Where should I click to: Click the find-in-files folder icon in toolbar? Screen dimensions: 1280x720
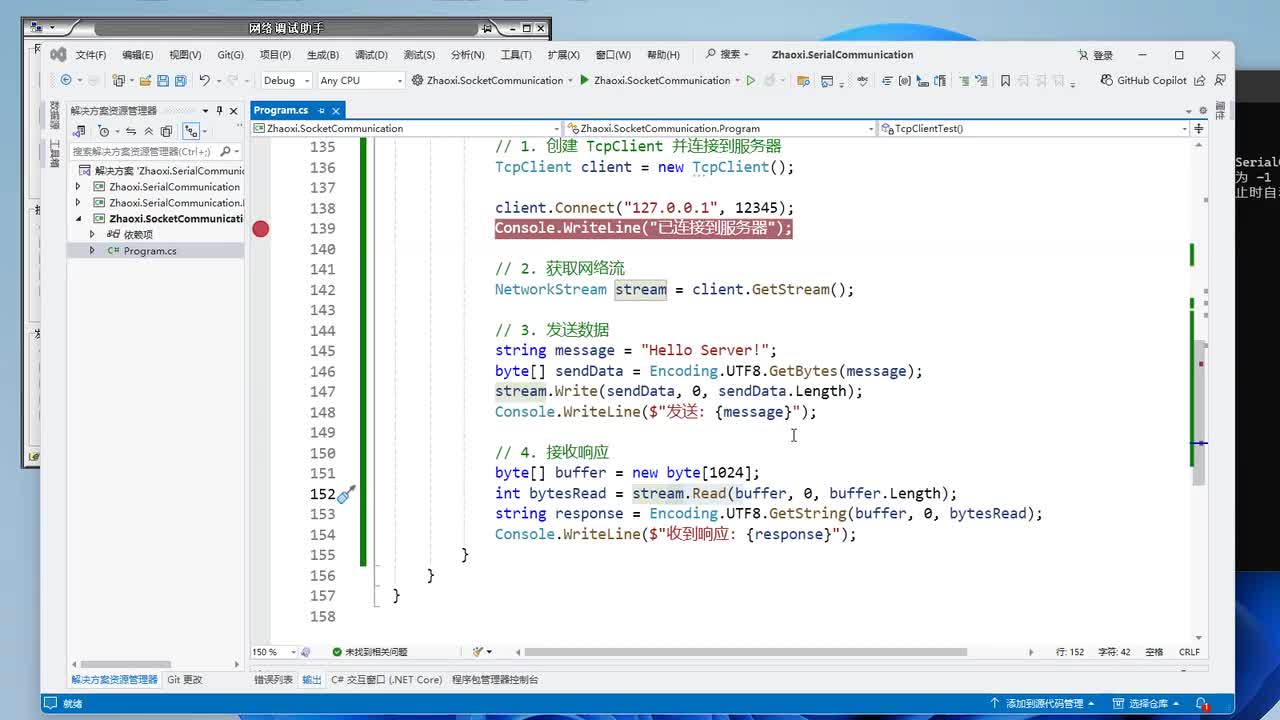click(x=802, y=80)
